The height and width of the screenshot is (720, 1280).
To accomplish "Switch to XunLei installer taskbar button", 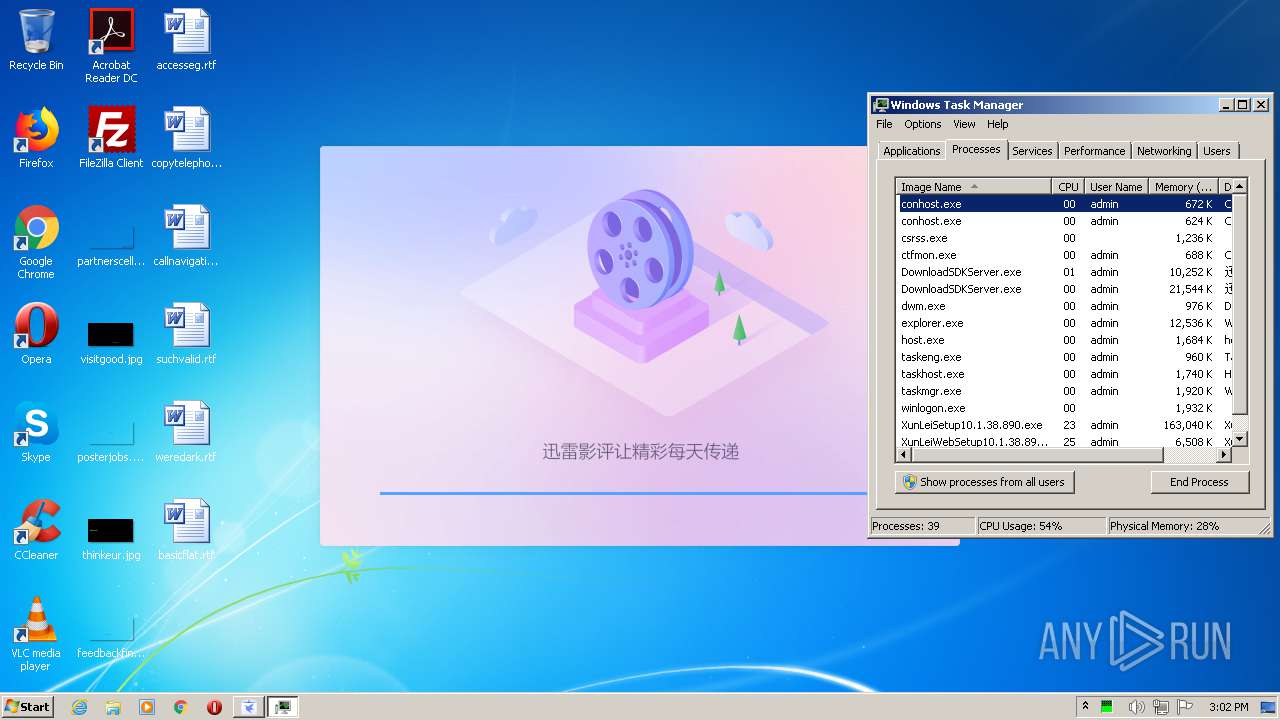I will (249, 707).
